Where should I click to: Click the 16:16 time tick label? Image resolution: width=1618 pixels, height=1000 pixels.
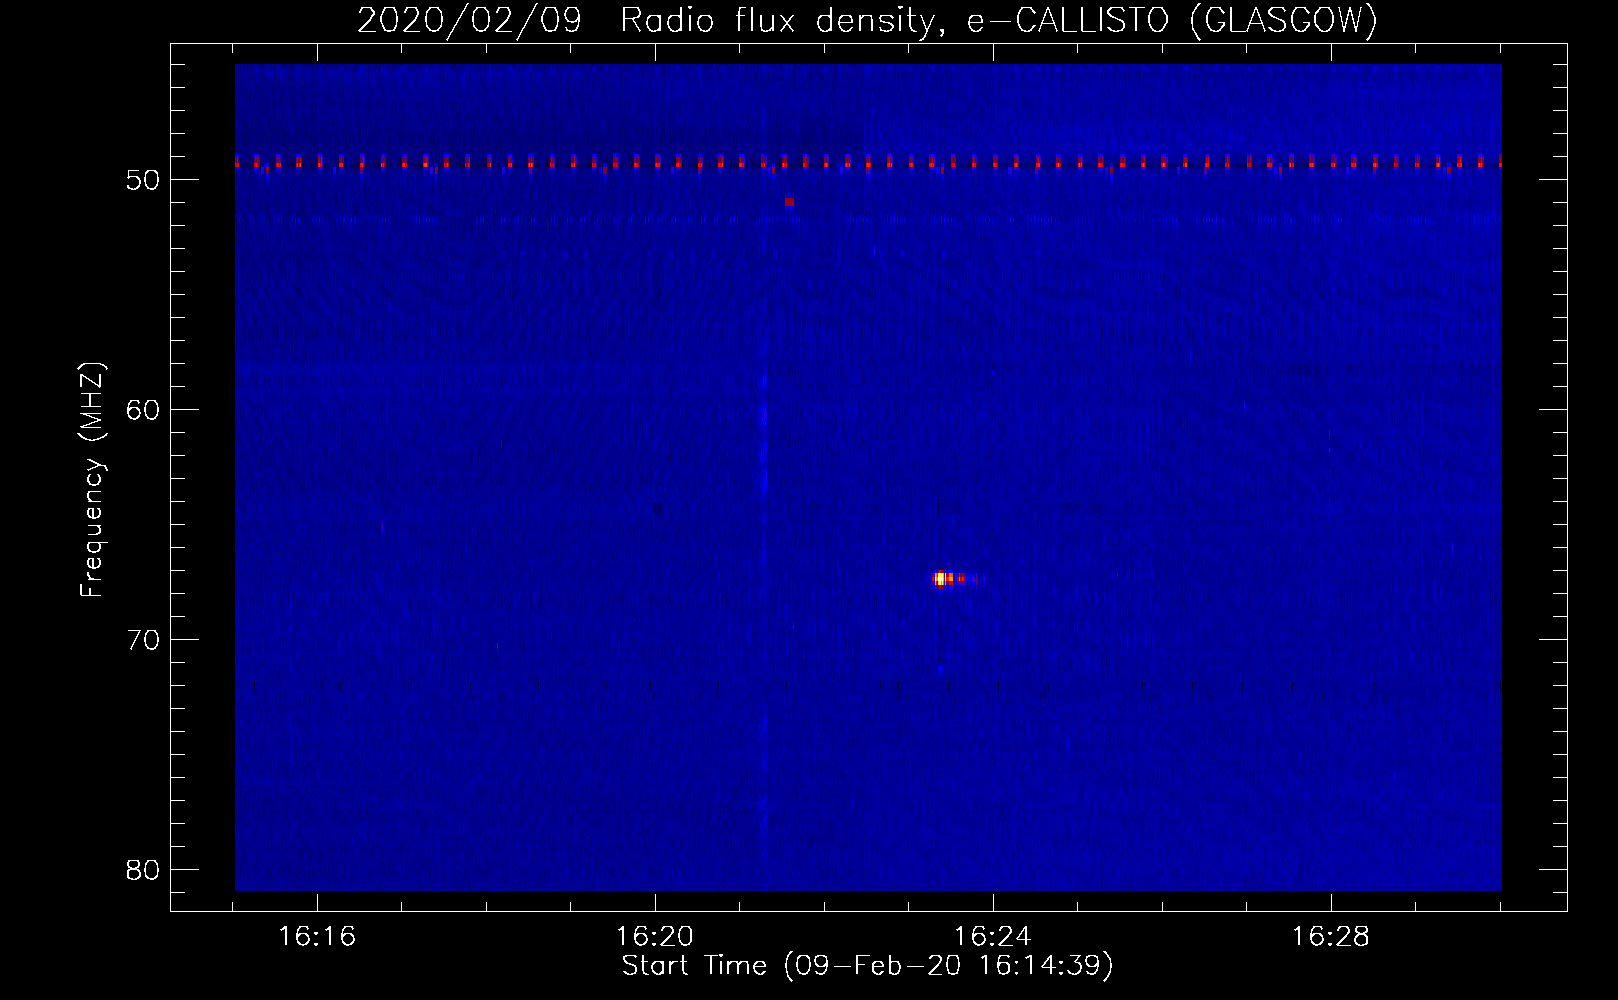(317, 937)
